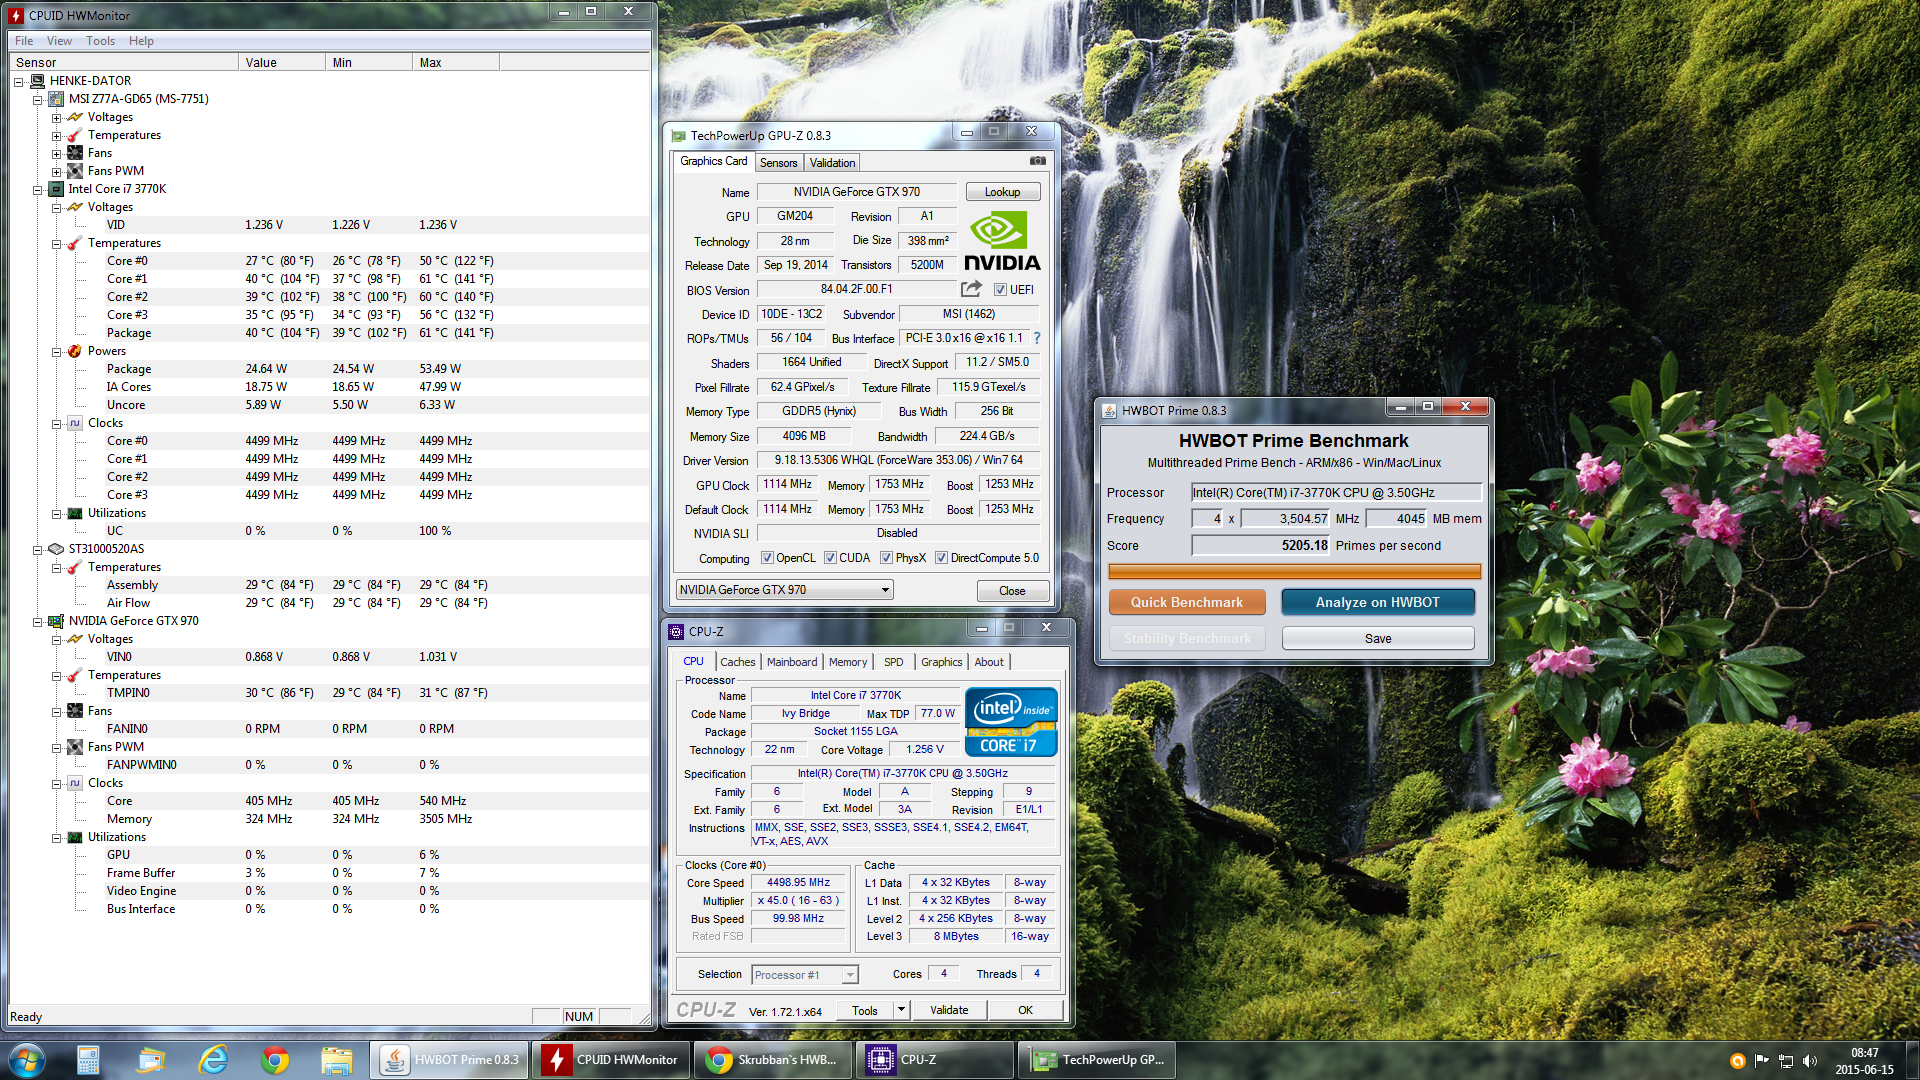Click the Bus Interface question mark icon
This screenshot has width=1920, height=1080.
(1037, 338)
